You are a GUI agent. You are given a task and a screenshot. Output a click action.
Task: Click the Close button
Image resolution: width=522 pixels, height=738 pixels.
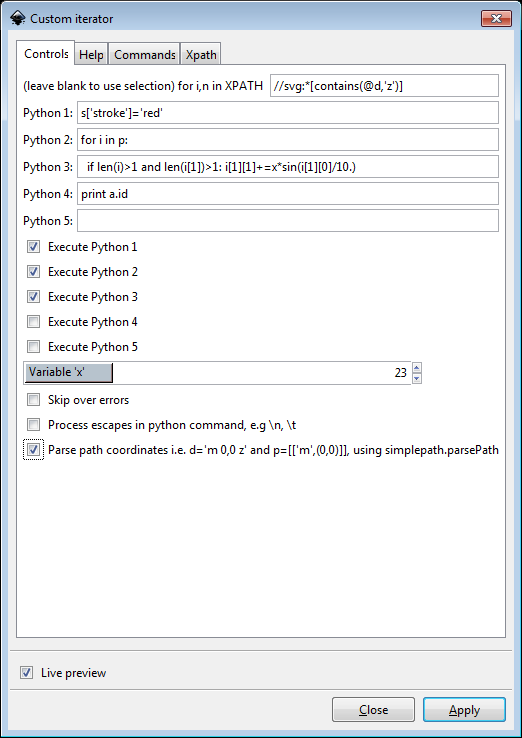(373, 710)
